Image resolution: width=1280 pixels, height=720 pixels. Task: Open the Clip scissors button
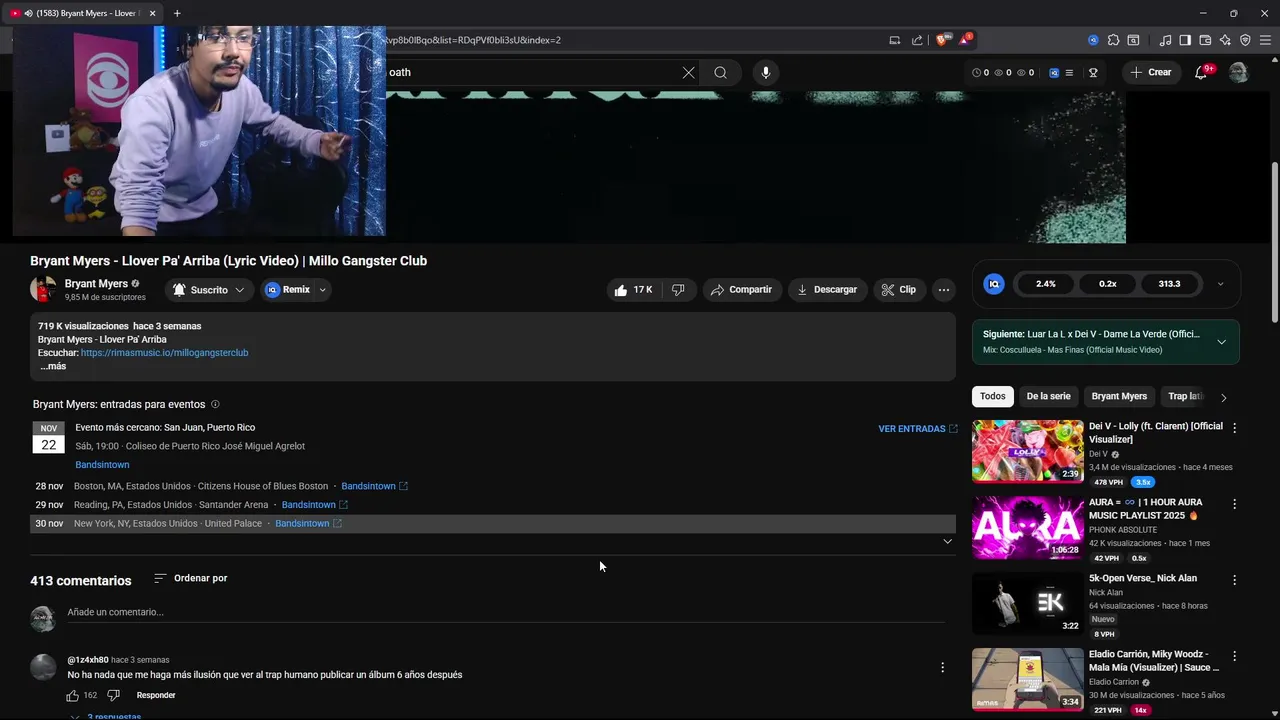click(898, 290)
